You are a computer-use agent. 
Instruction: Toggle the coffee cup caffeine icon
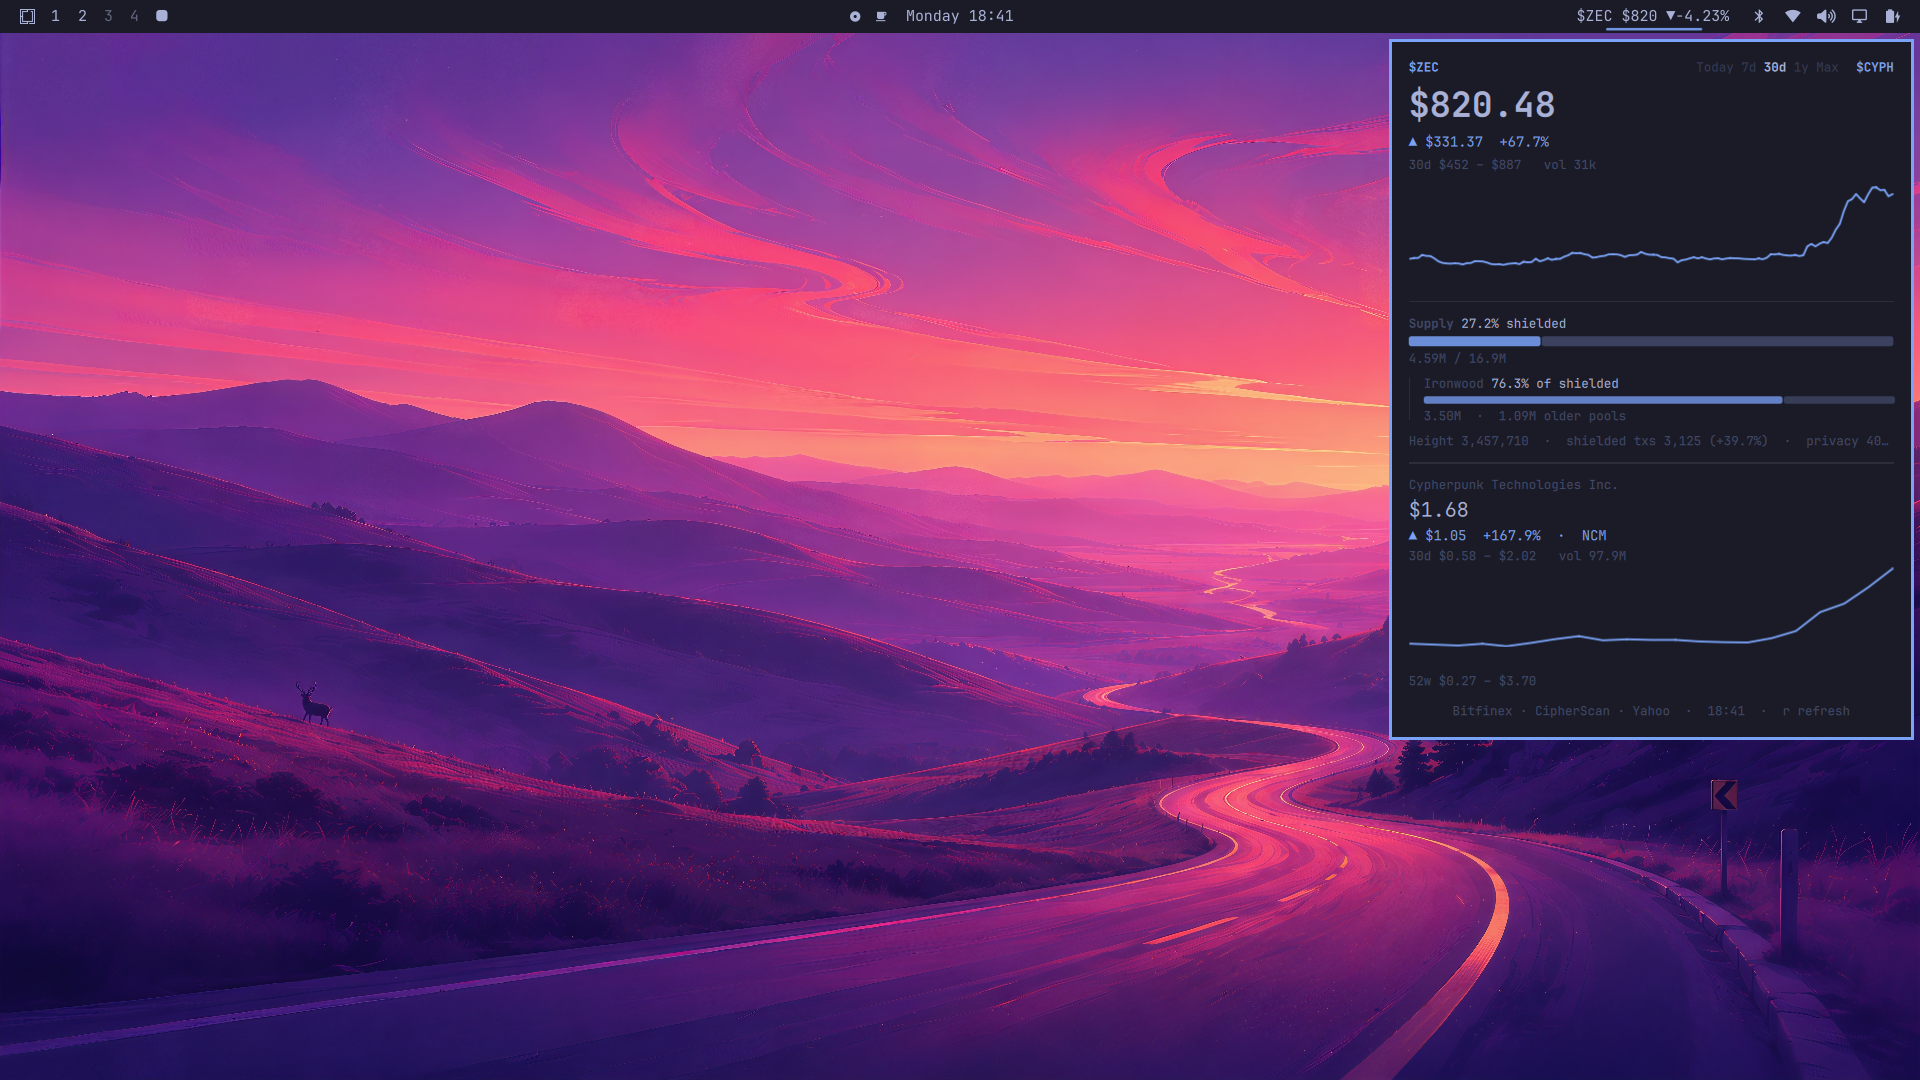(881, 17)
